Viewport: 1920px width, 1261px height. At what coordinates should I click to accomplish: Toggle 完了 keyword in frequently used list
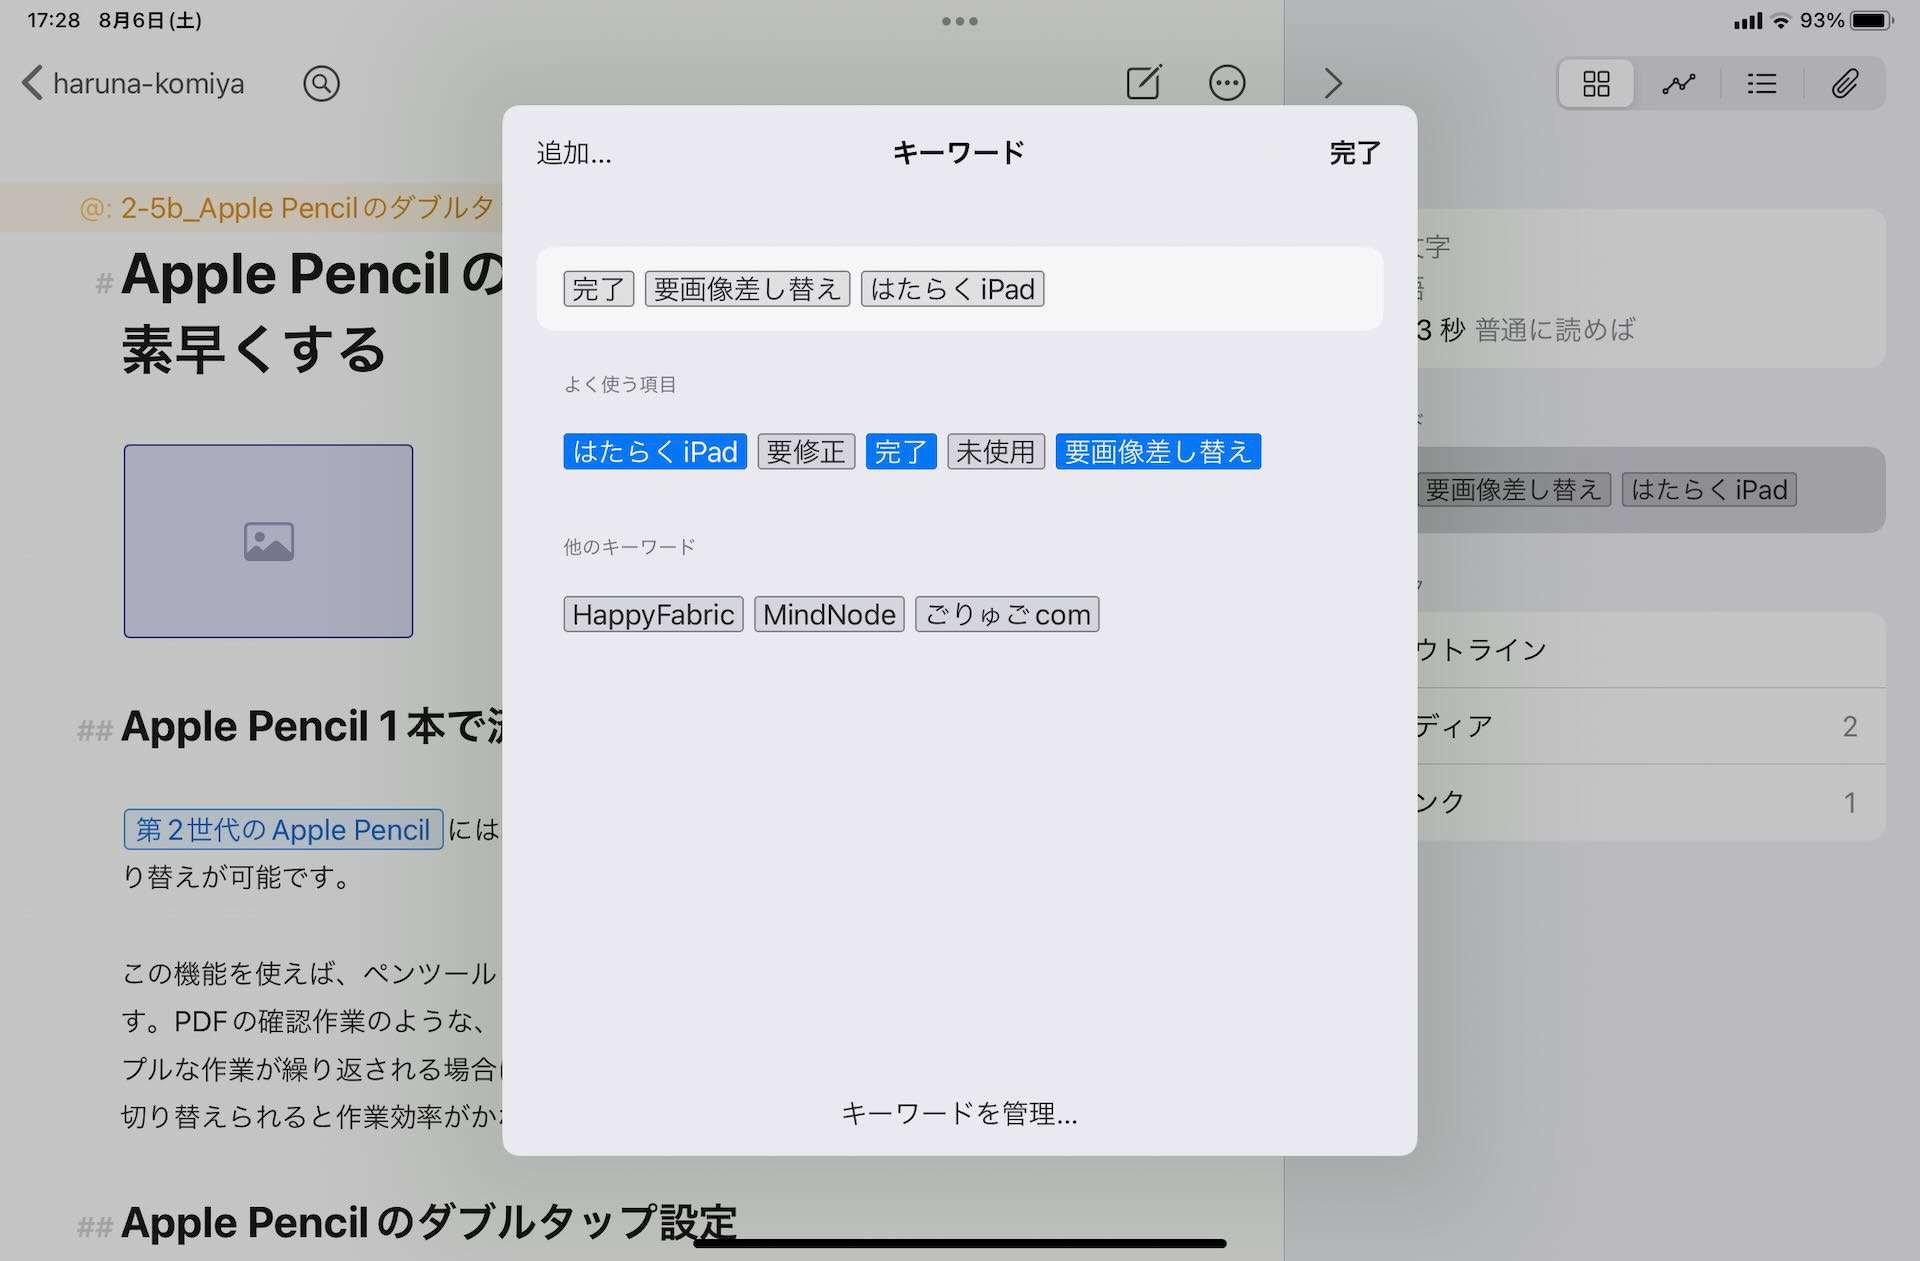(x=901, y=452)
